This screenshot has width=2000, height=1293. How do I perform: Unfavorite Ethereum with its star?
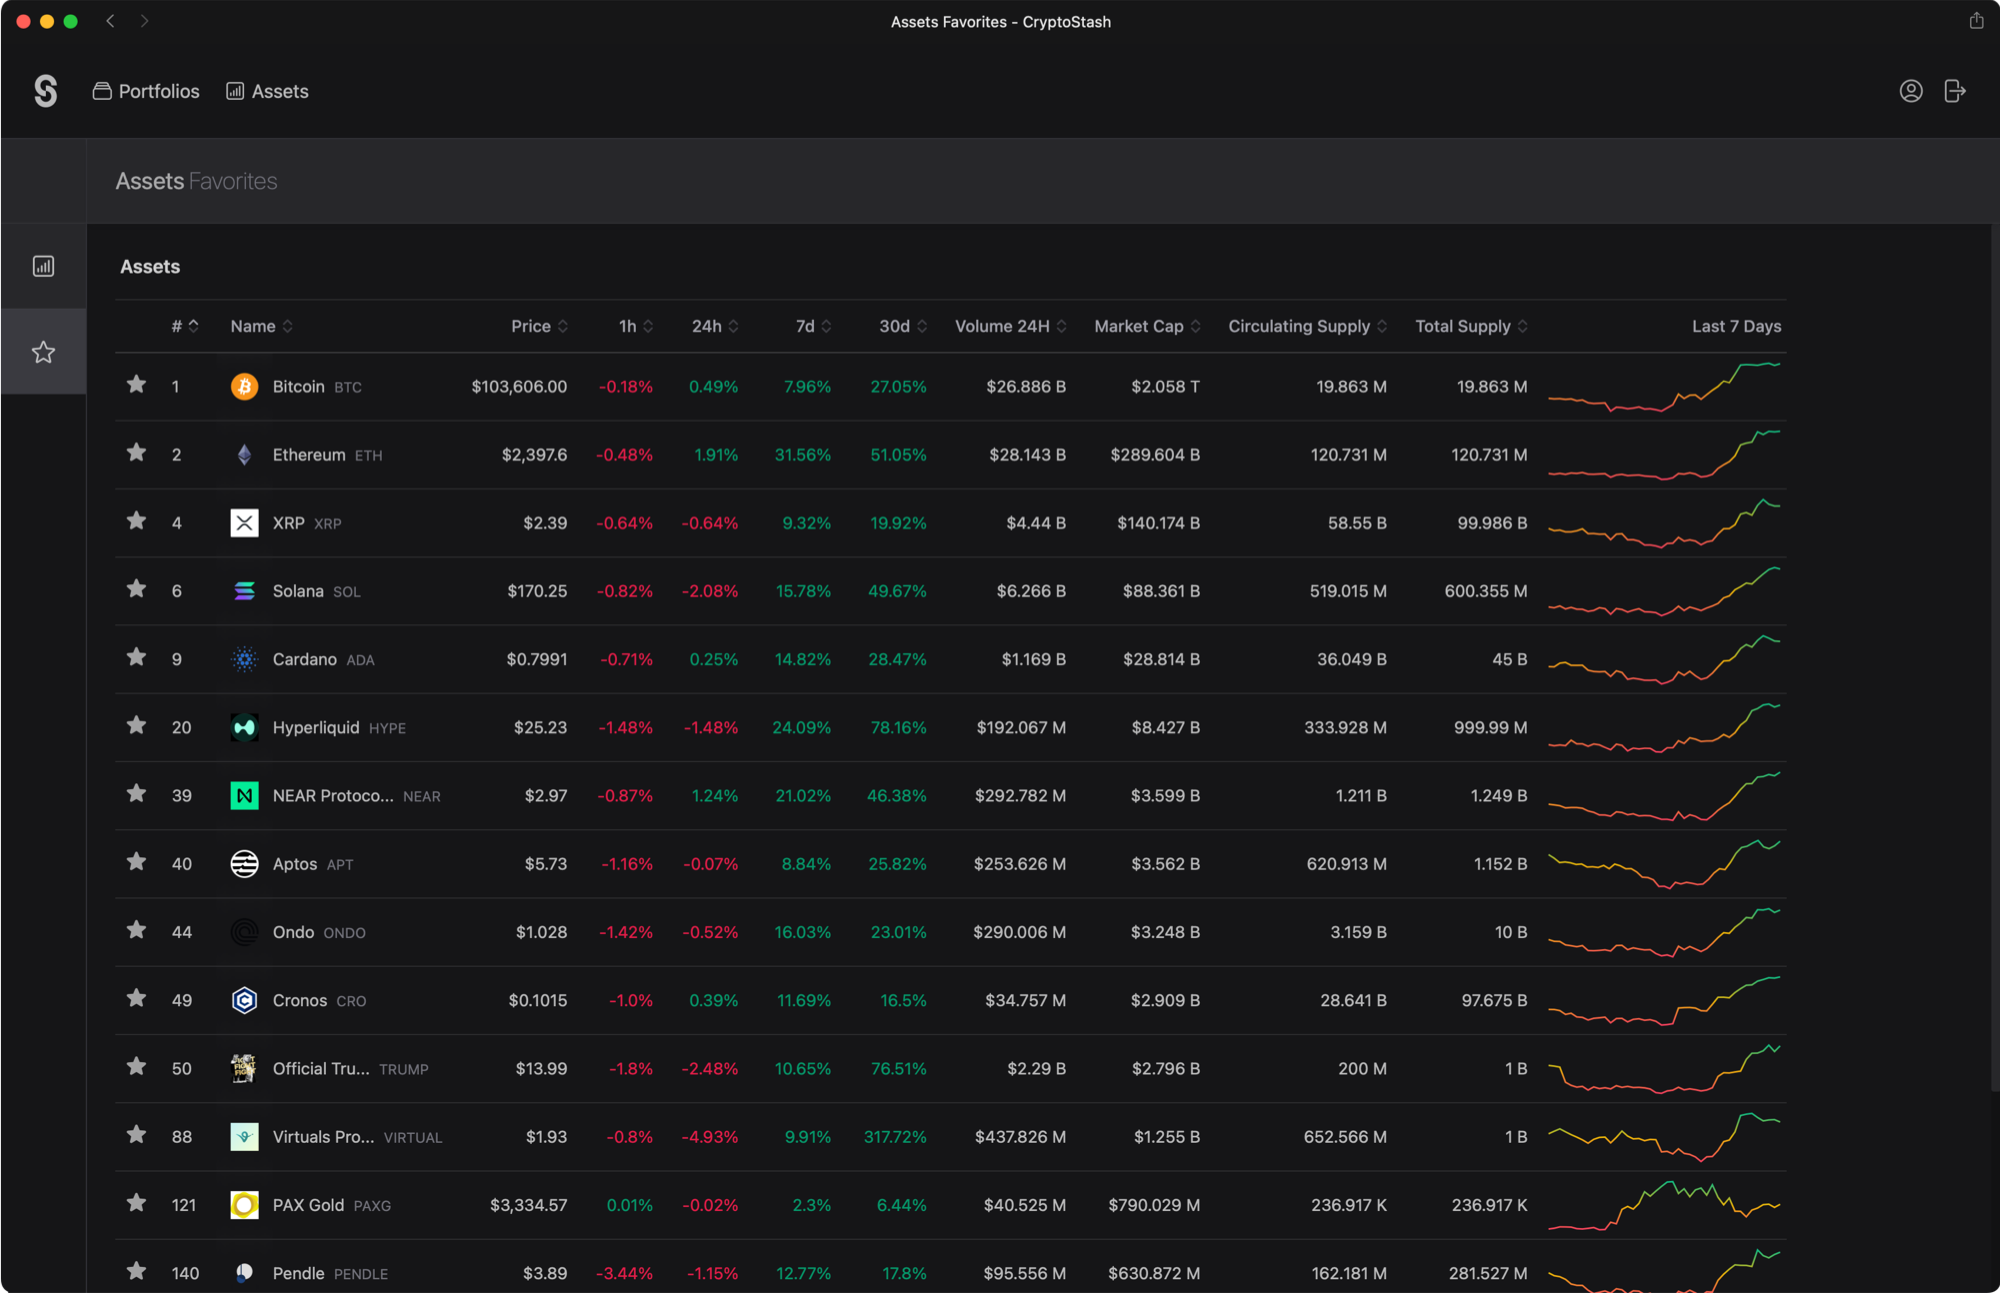pyautogui.click(x=137, y=452)
